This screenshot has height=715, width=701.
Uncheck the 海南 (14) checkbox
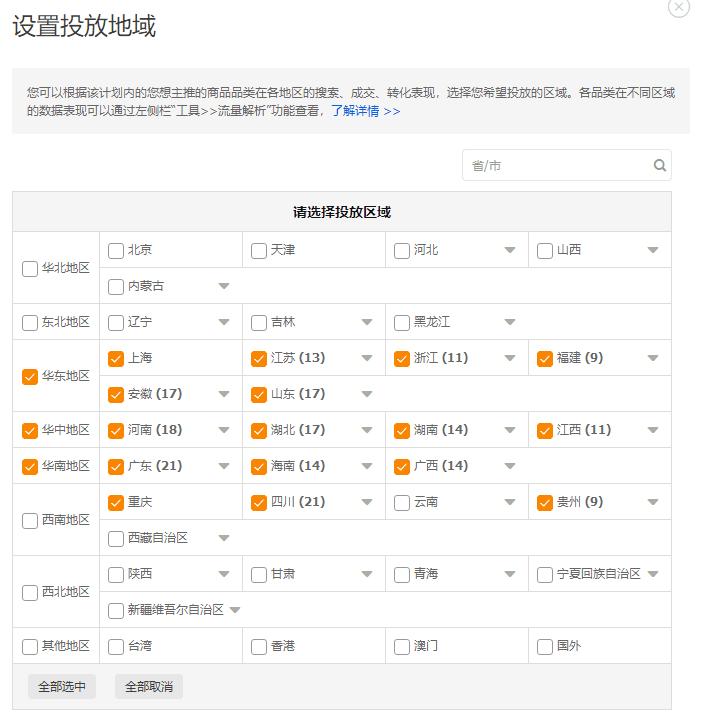tap(259, 466)
